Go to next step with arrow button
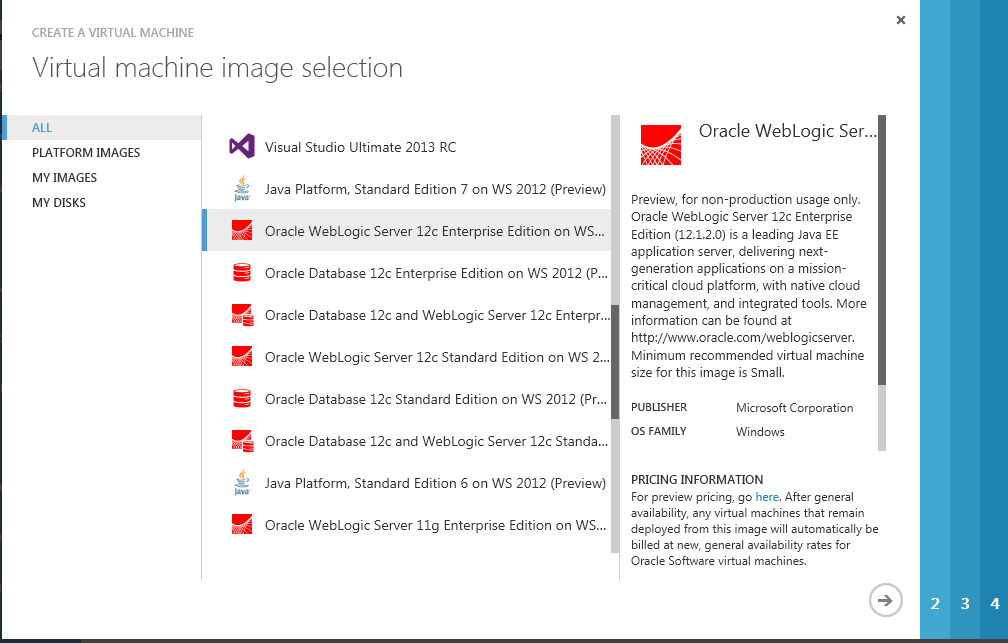1008x643 pixels. click(x=885, y=599)
